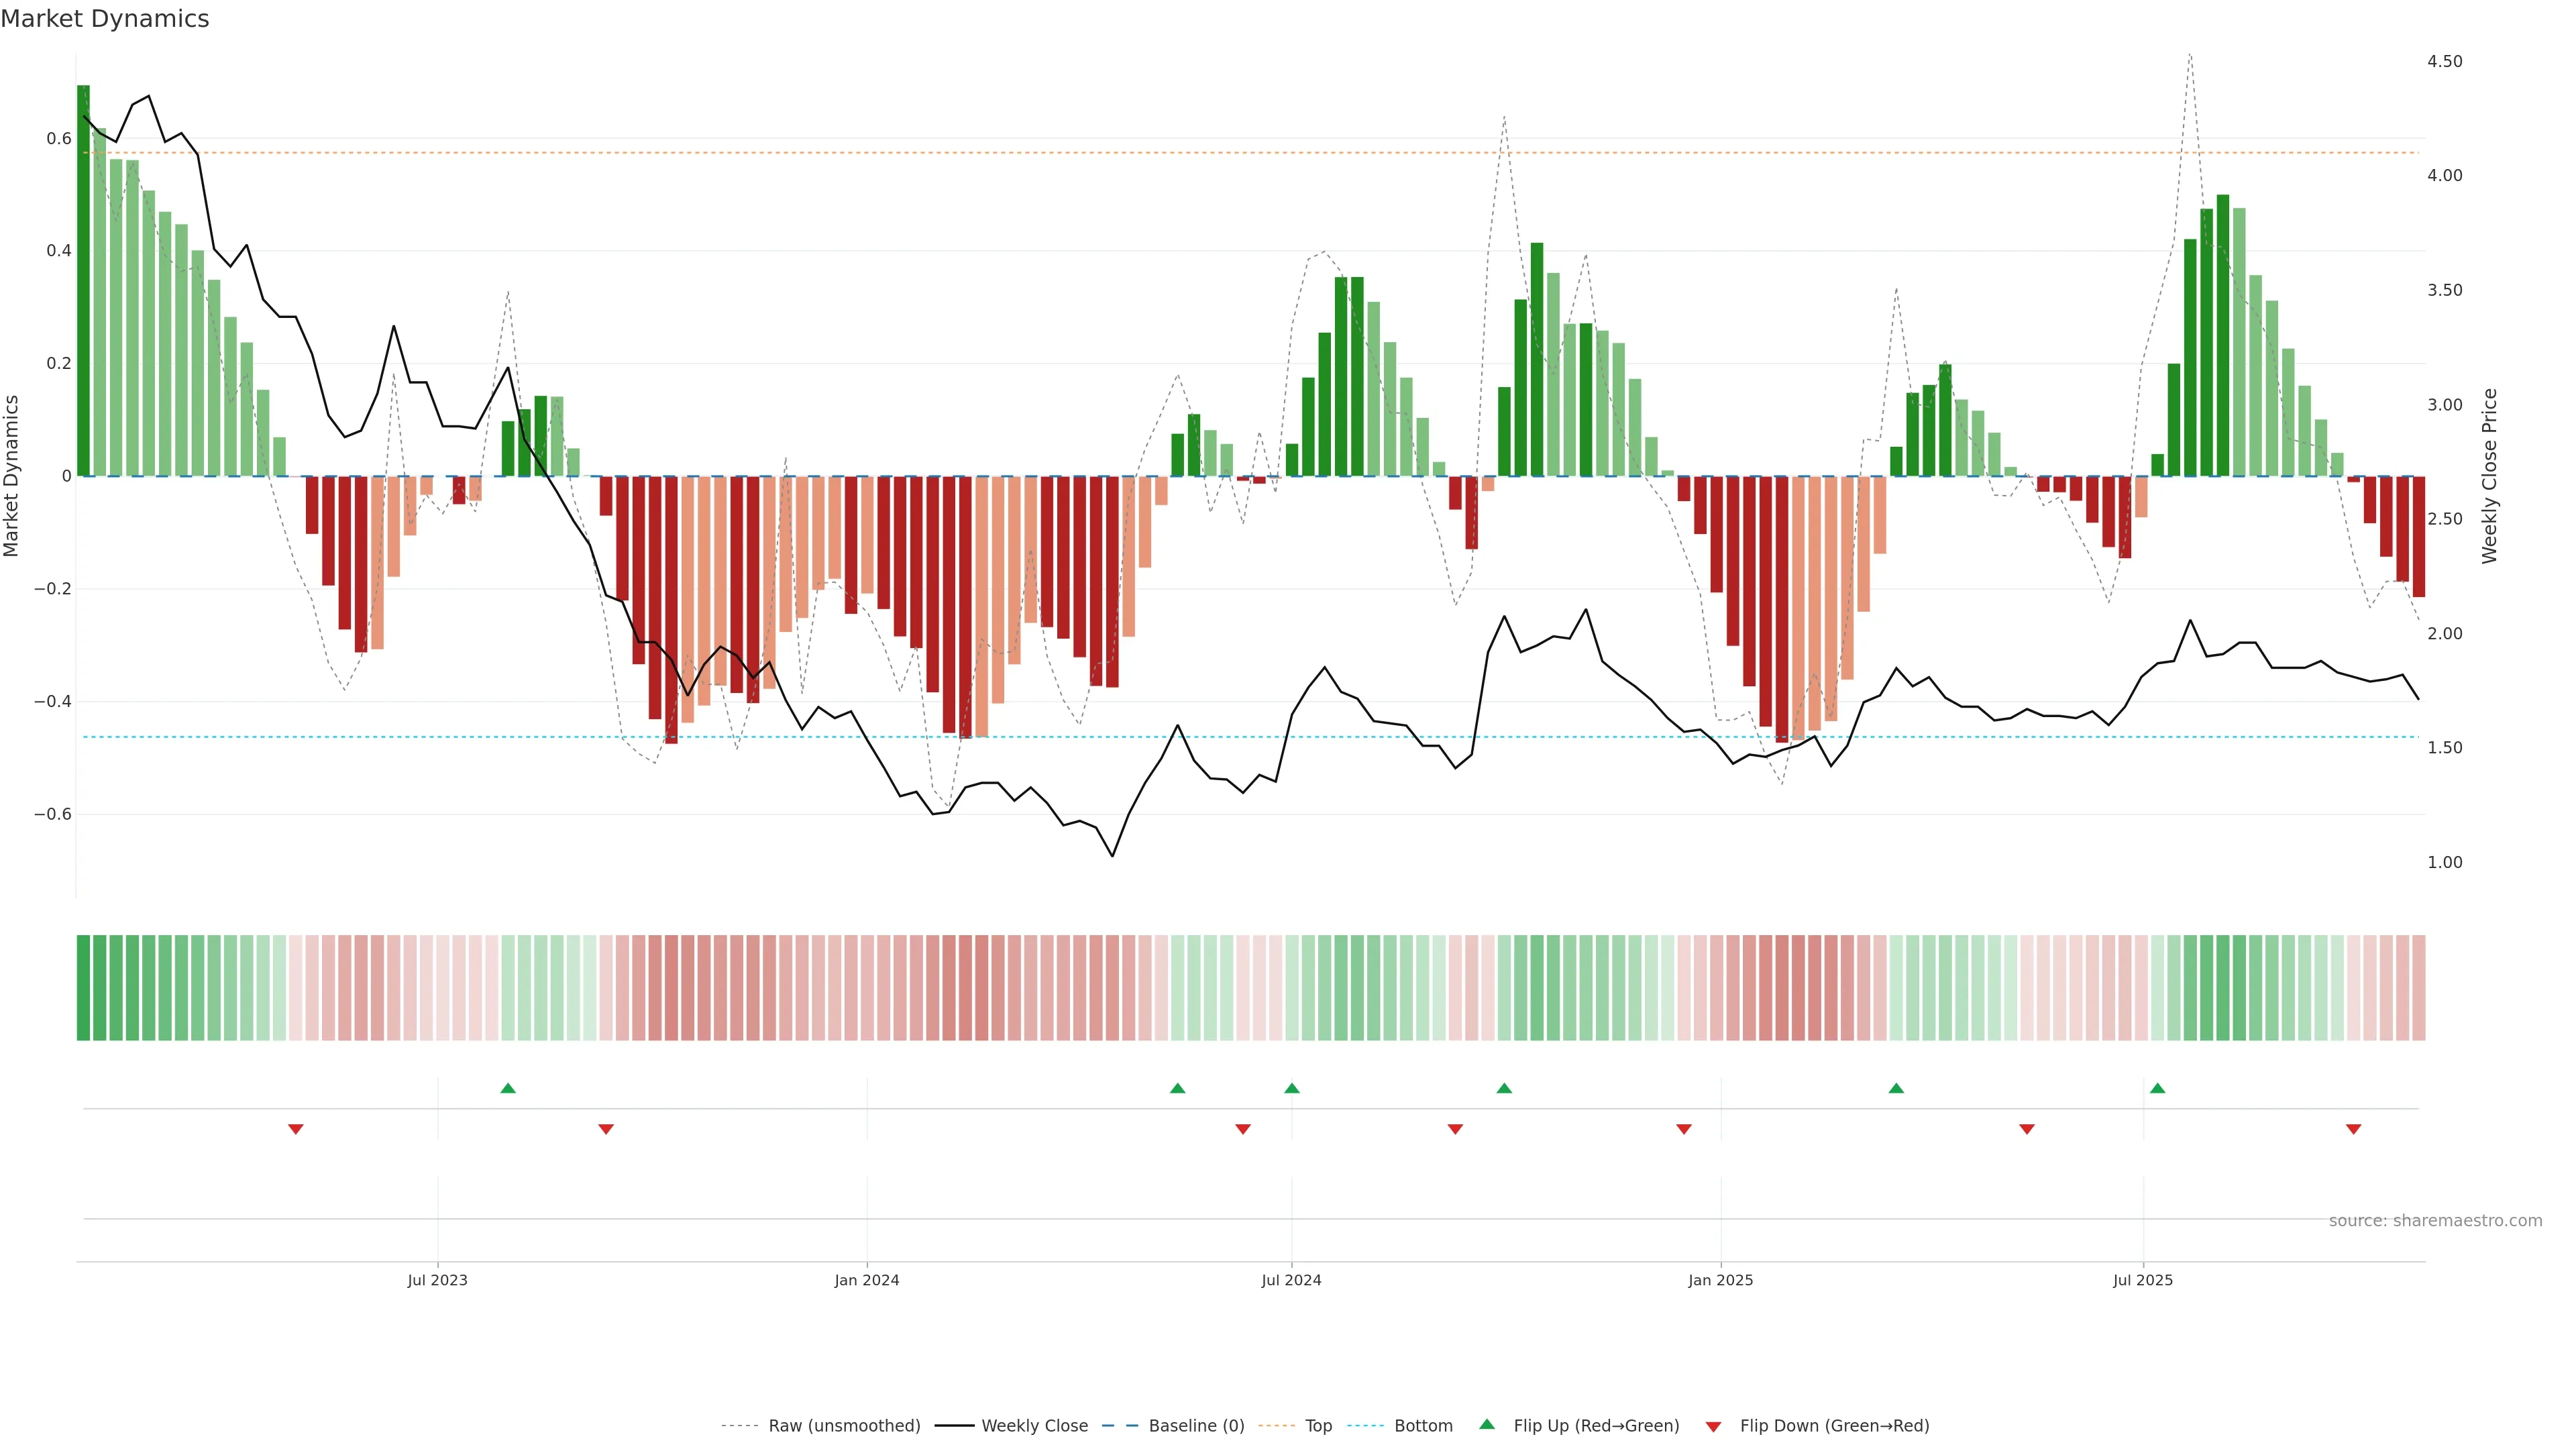The height and width of the screenshot is (1449, 2576).
Task: Click the green flip-up marker just after Jul 2025
Action: pyautogui.click(x=2157, y=1088)
